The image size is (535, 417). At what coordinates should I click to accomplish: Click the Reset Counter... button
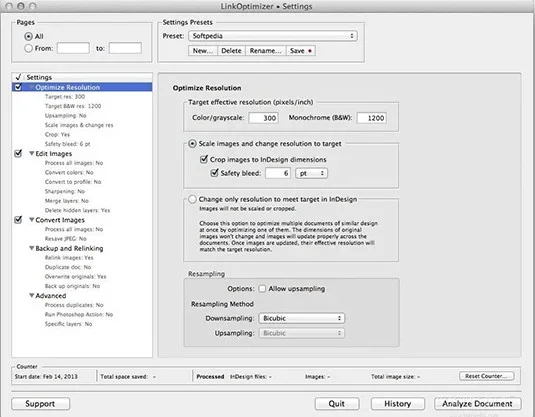coord(487,376)
